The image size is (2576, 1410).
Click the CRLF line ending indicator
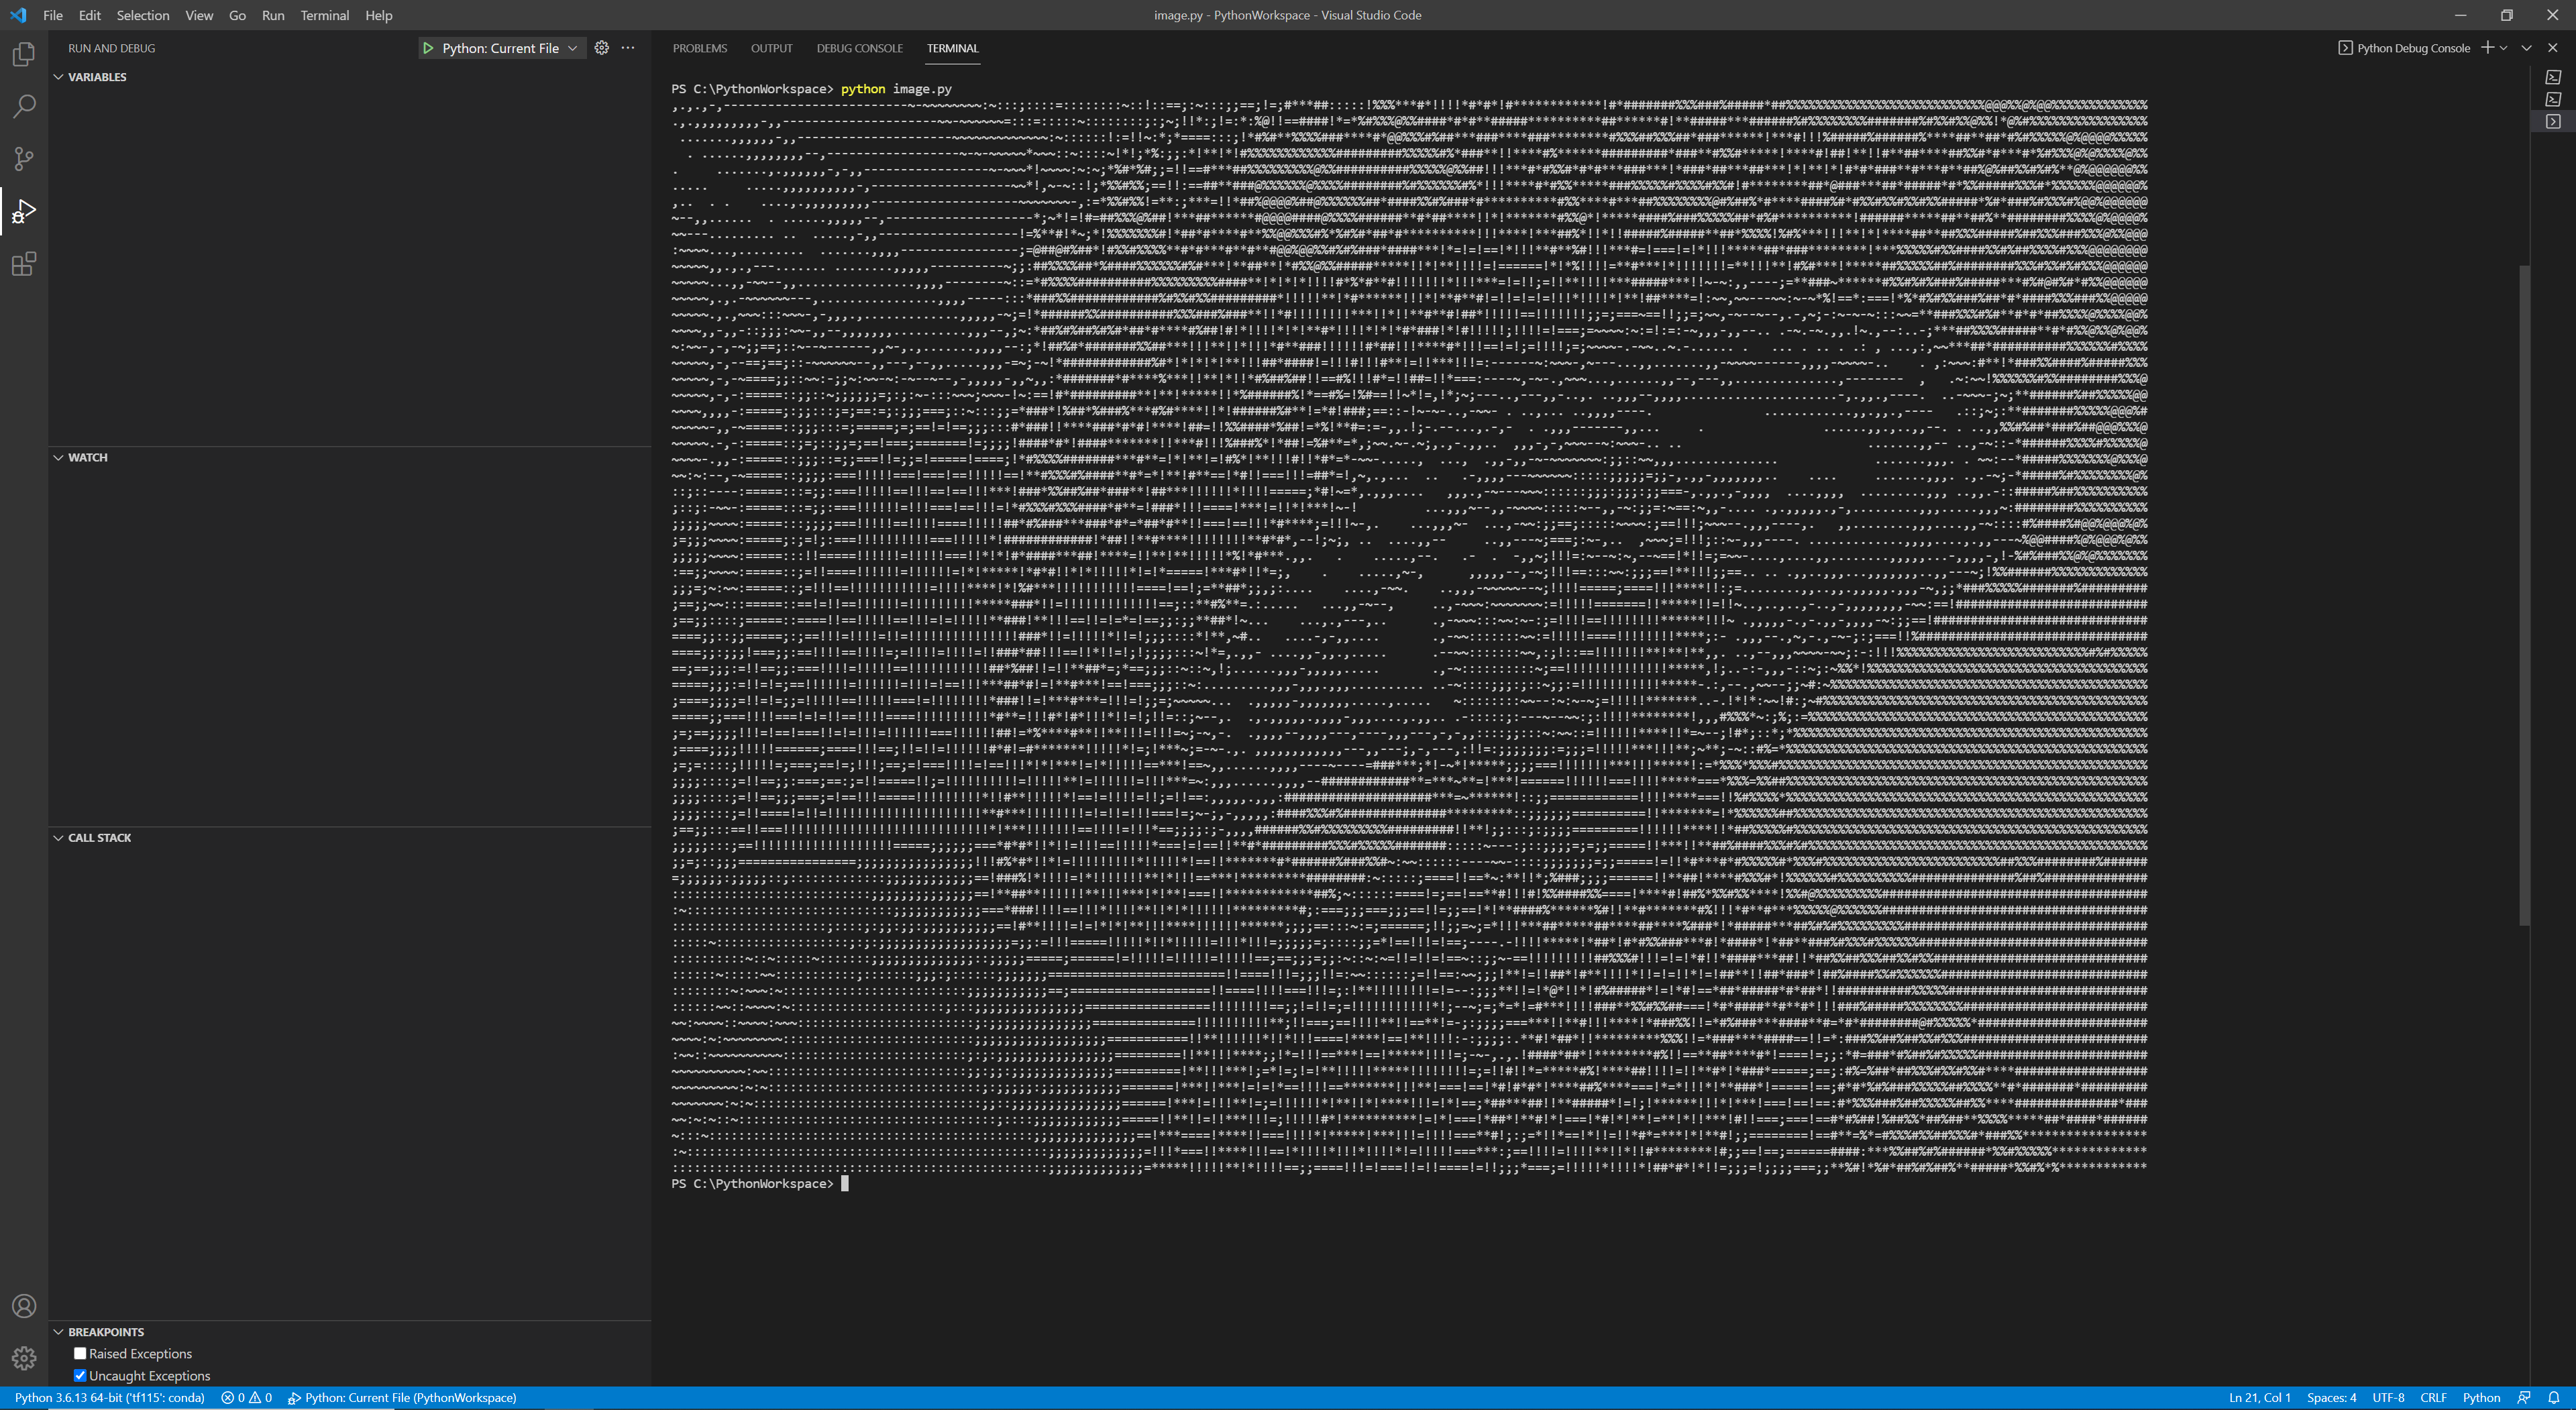(2433, 1398)
